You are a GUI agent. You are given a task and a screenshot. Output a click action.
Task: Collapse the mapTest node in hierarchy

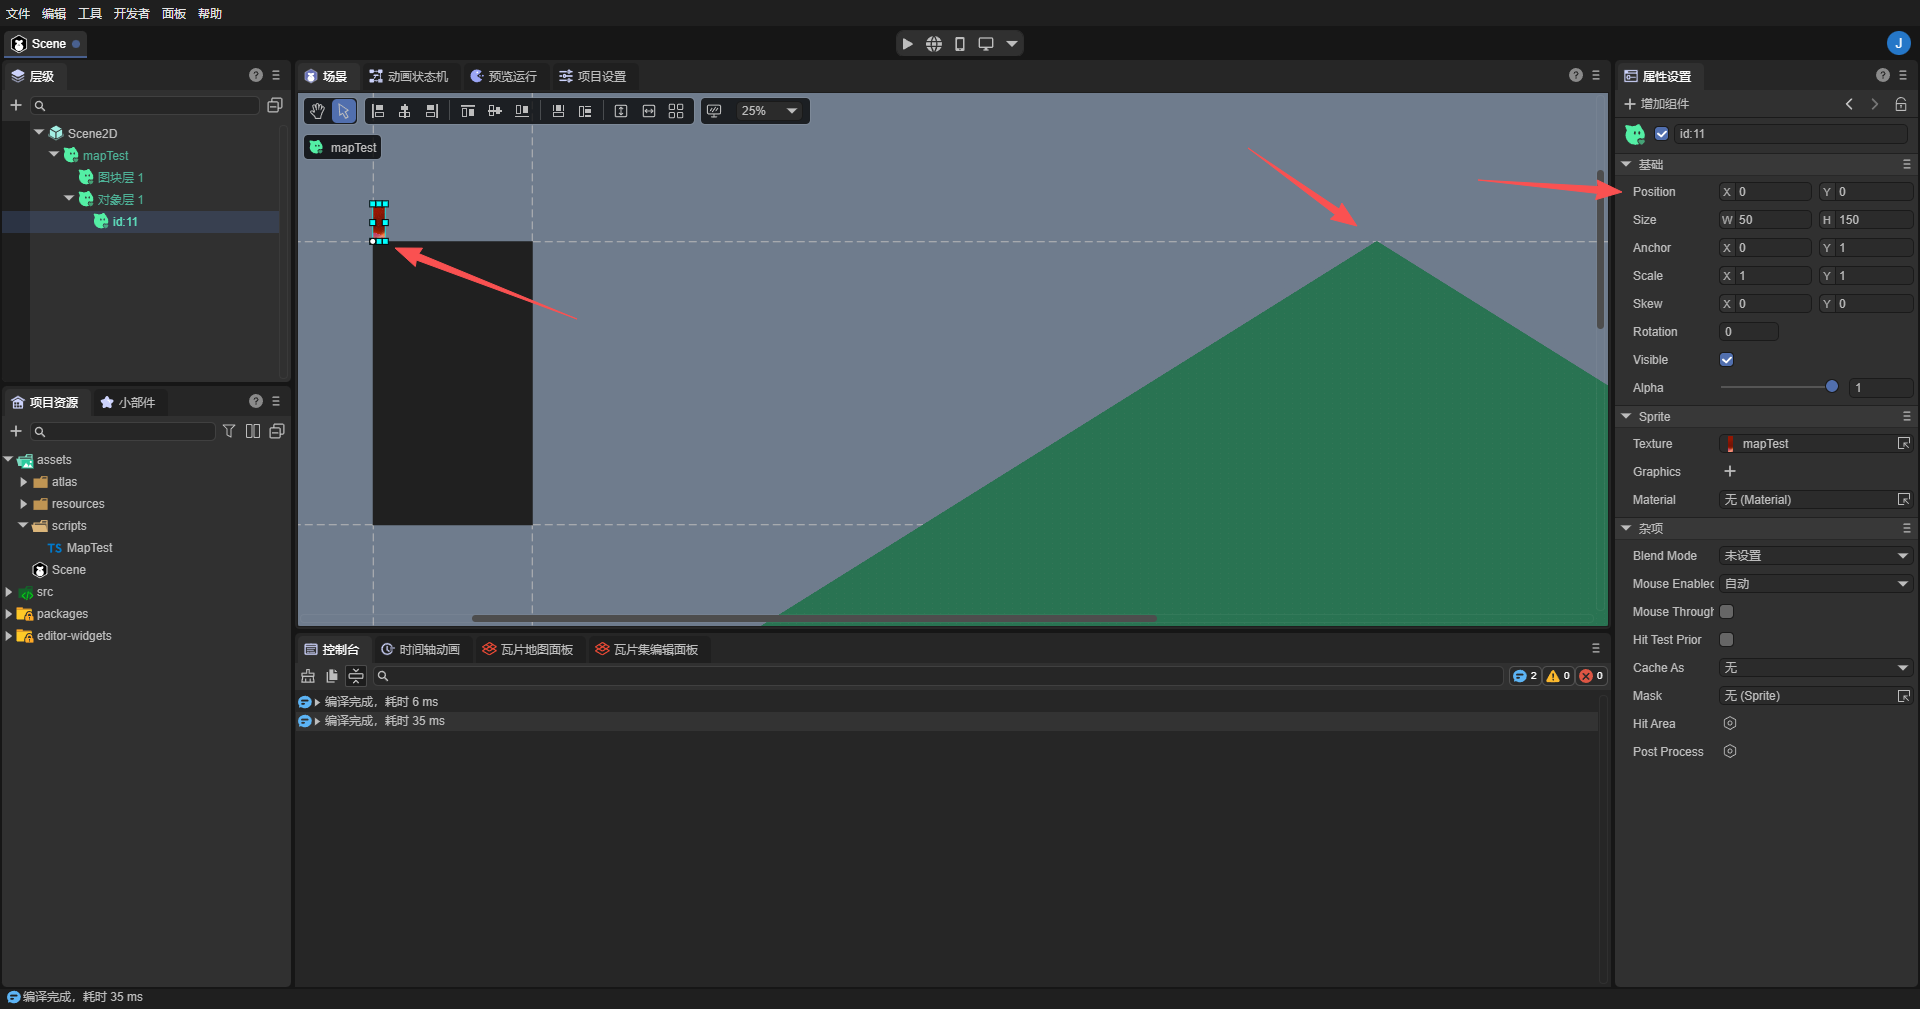click(x=53, y=155)
